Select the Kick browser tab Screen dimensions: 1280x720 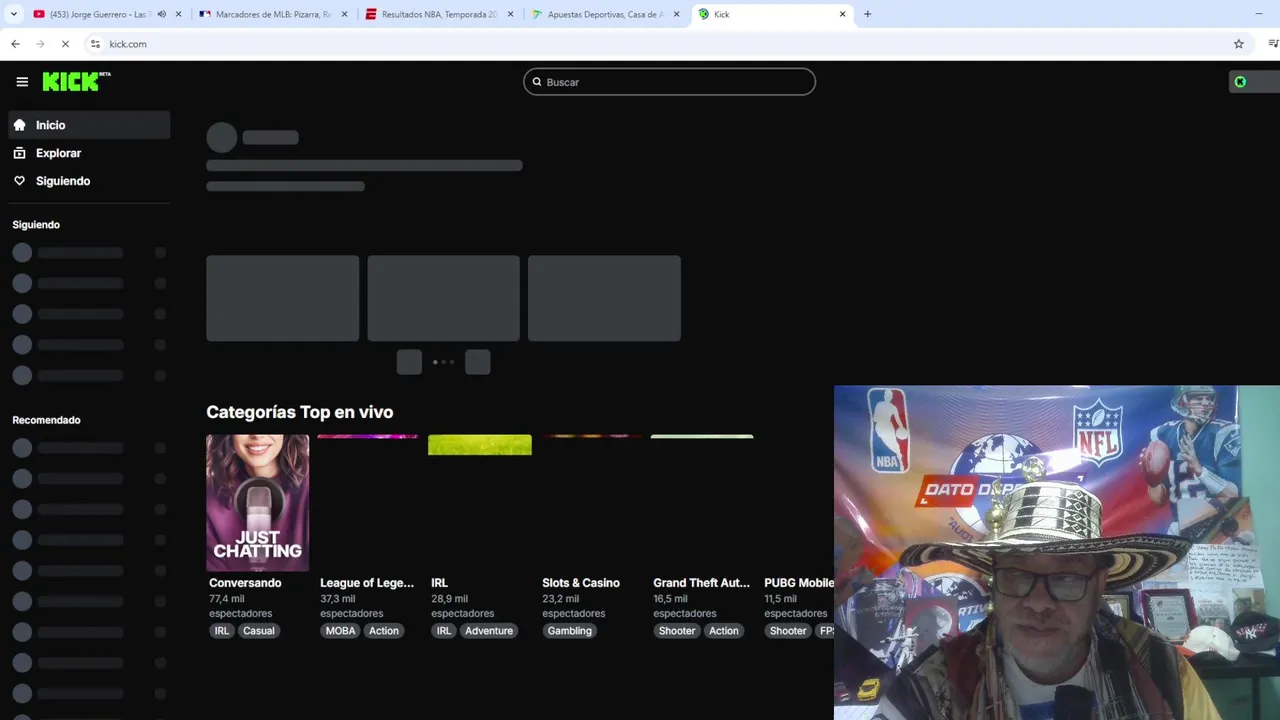pos(771,14)
